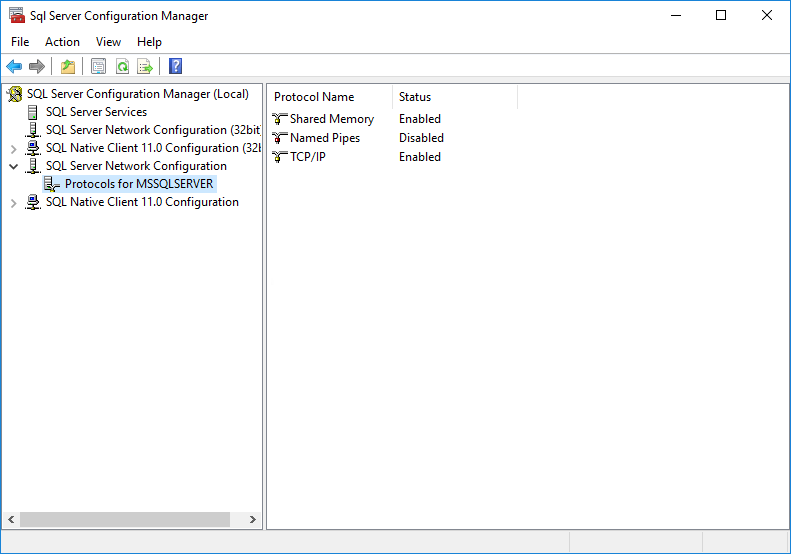Click the Enabled status of Shared Memory
This screenshot has width=791, height=554.
click(x=420, y=119)
